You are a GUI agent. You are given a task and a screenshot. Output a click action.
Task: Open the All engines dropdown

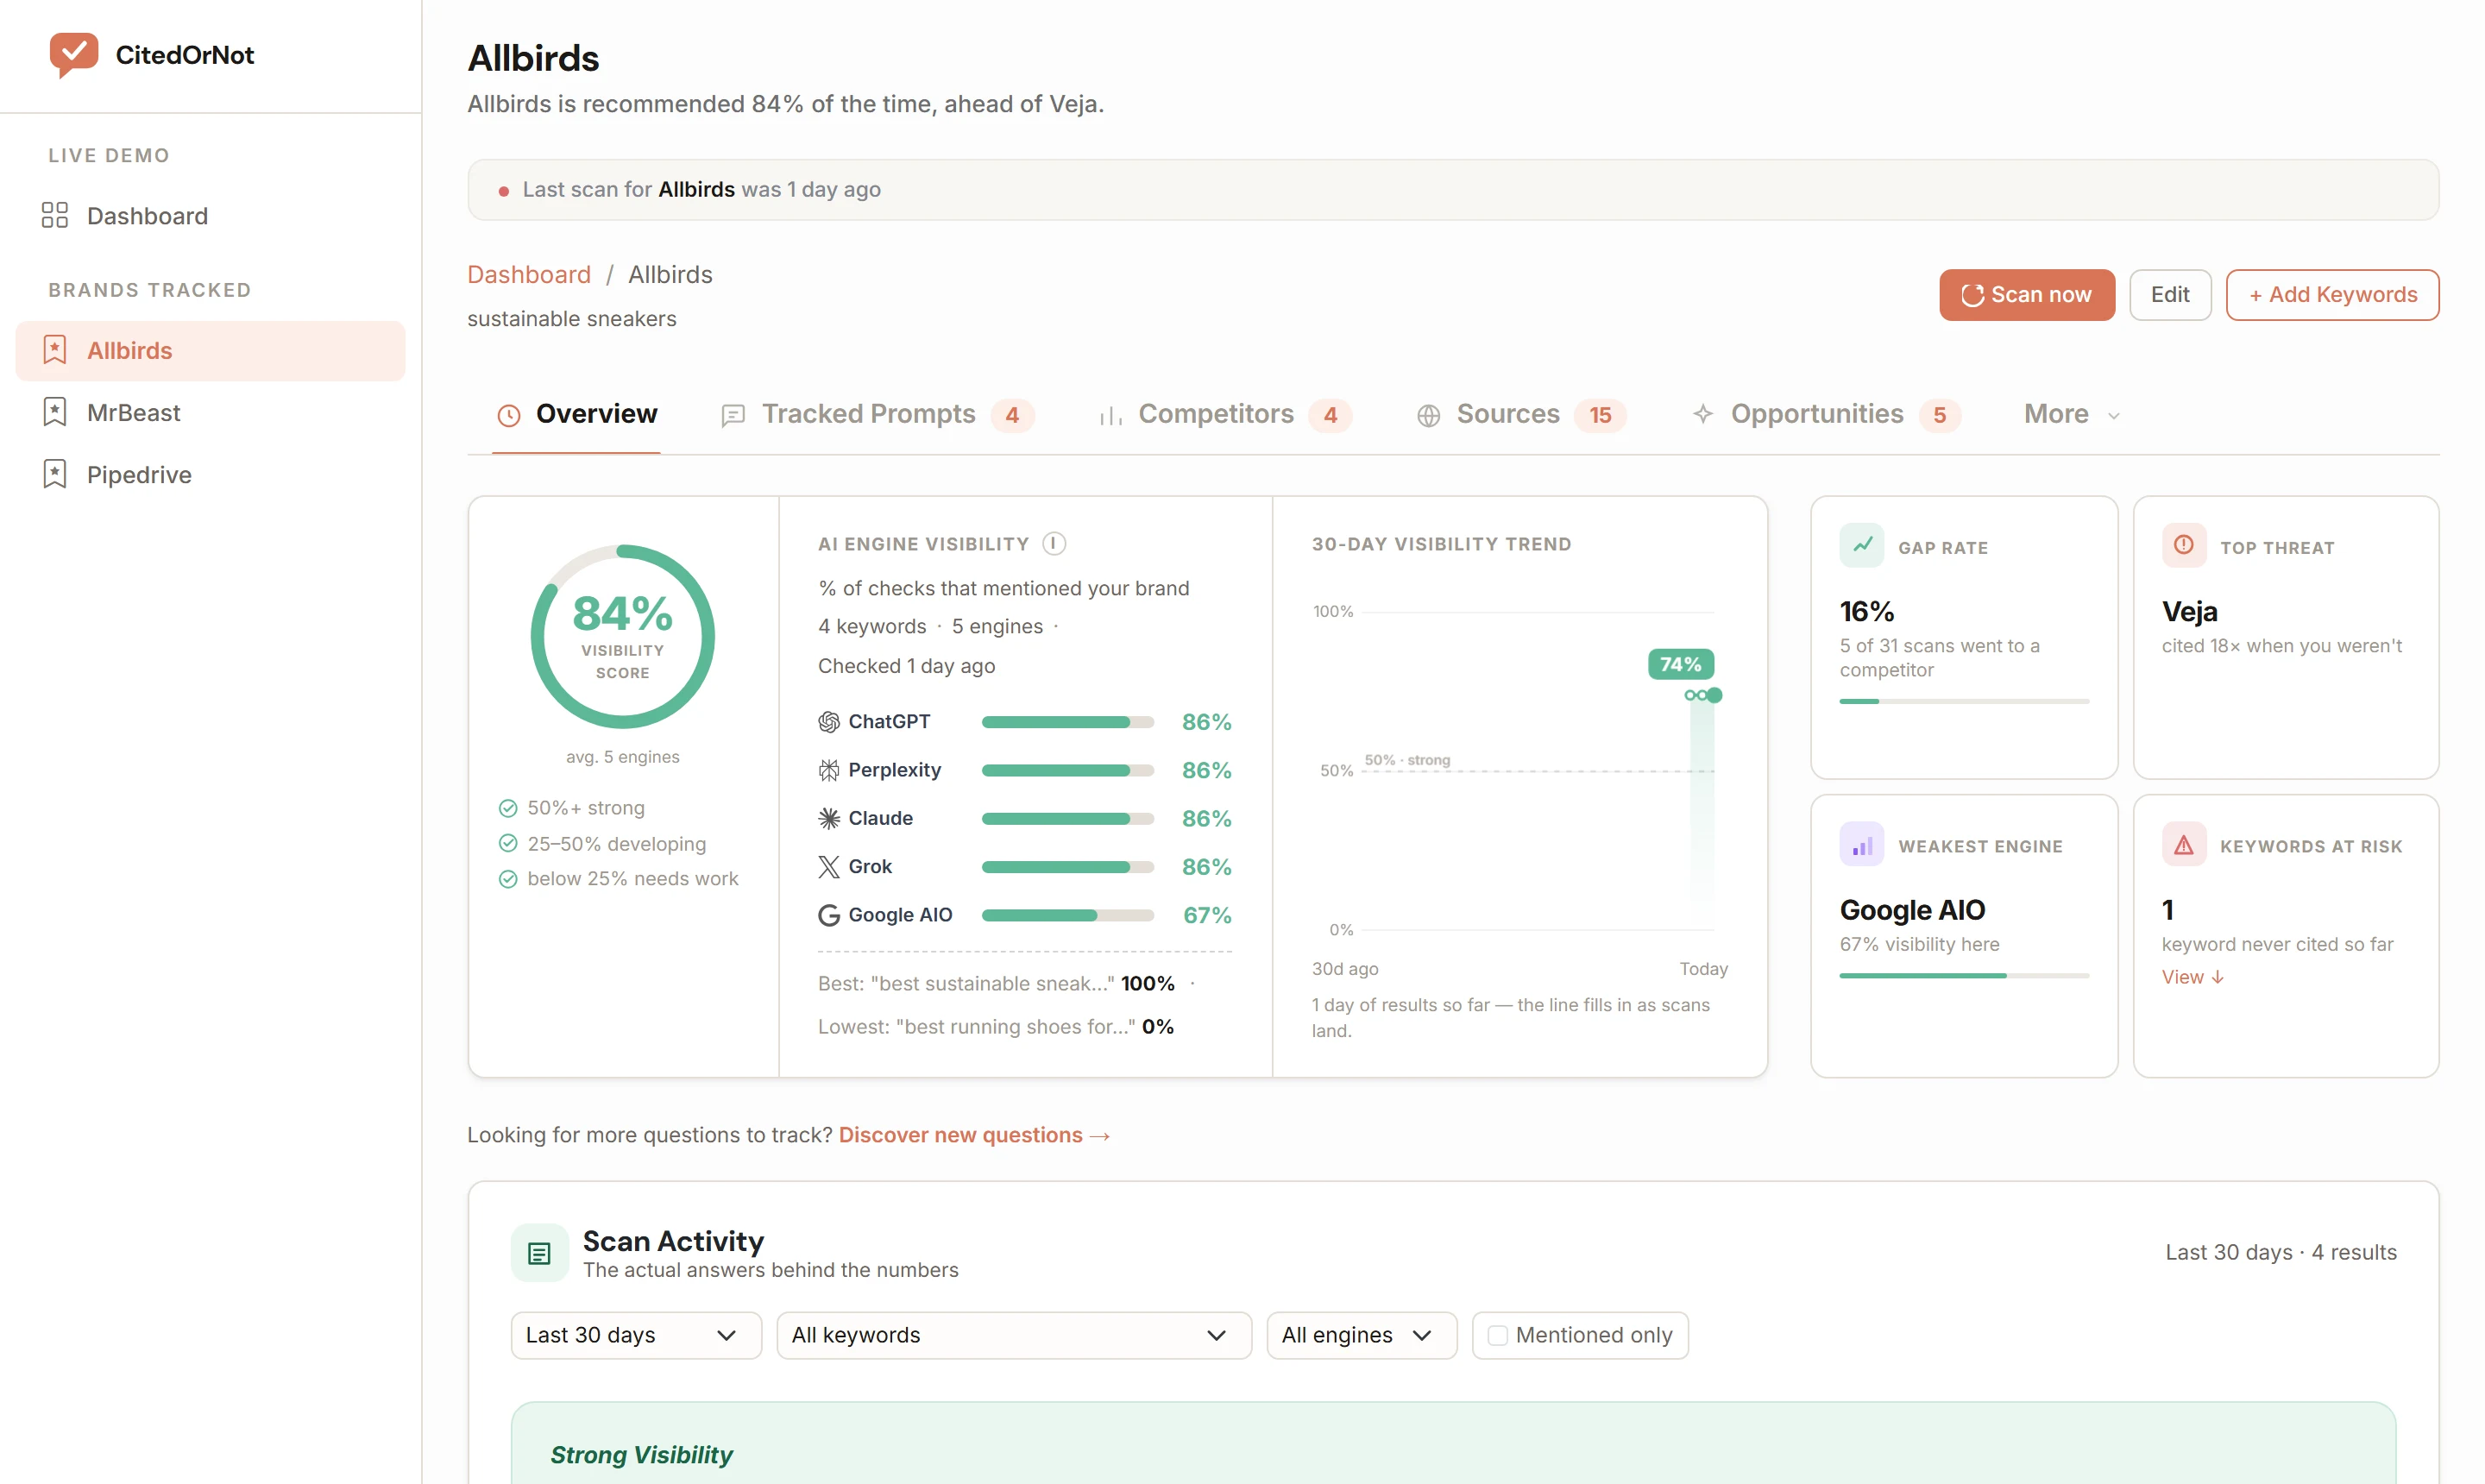(1361, 1335)
